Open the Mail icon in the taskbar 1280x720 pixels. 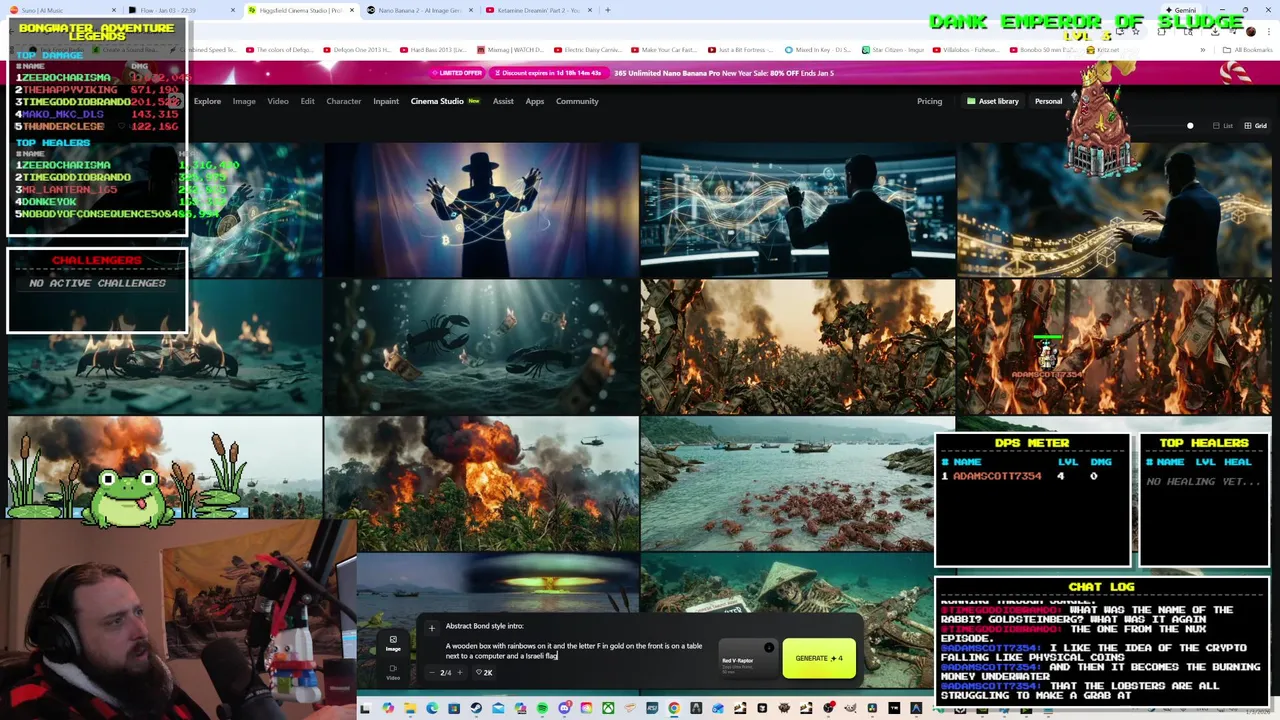coord(498,709)
